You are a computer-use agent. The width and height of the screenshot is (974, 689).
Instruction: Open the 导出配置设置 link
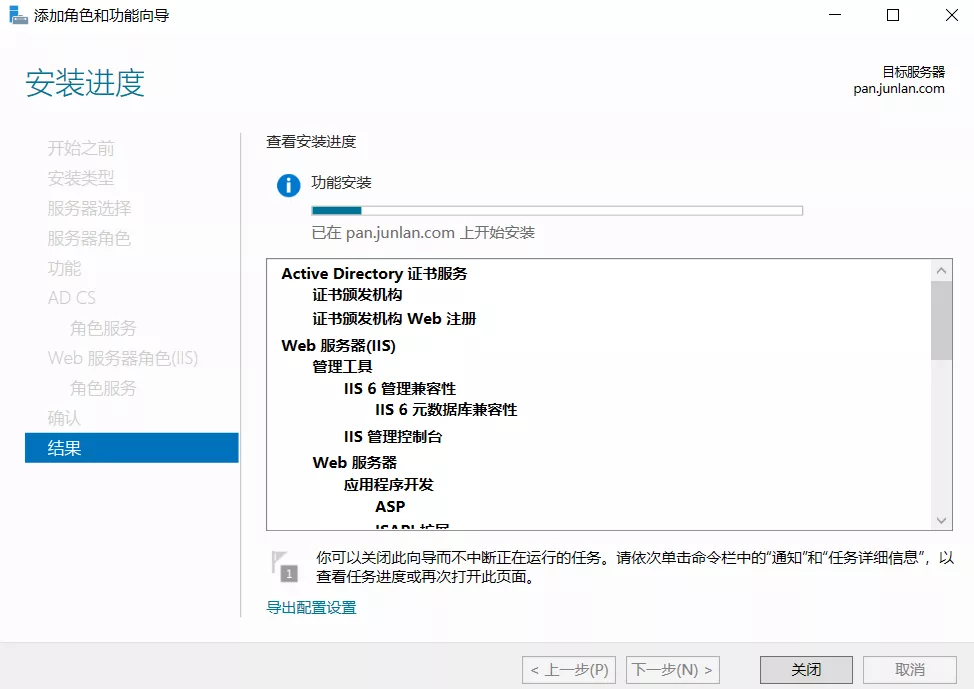[x=311, y=607]
